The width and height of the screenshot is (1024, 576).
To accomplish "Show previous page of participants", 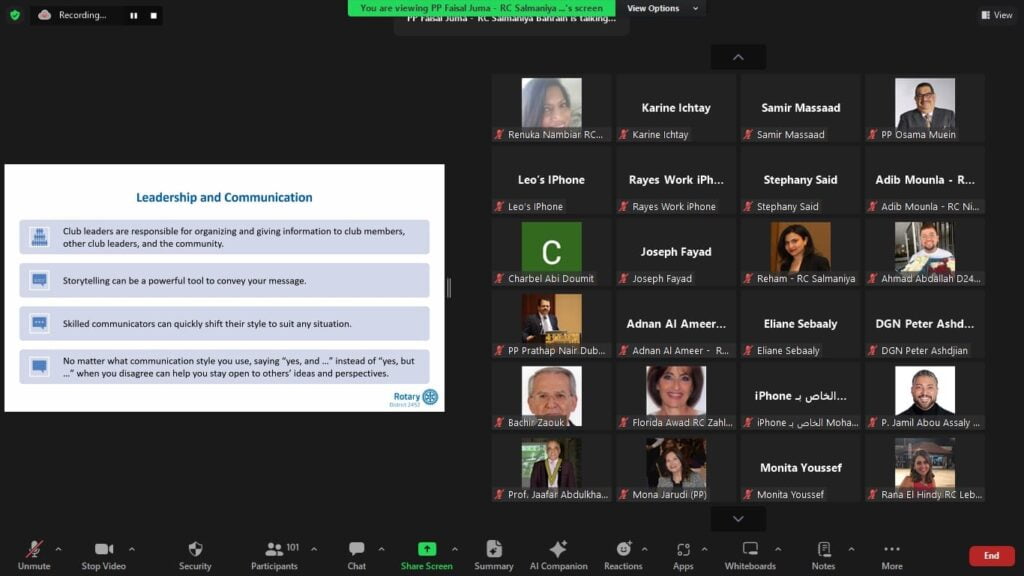I will (738, 57).
